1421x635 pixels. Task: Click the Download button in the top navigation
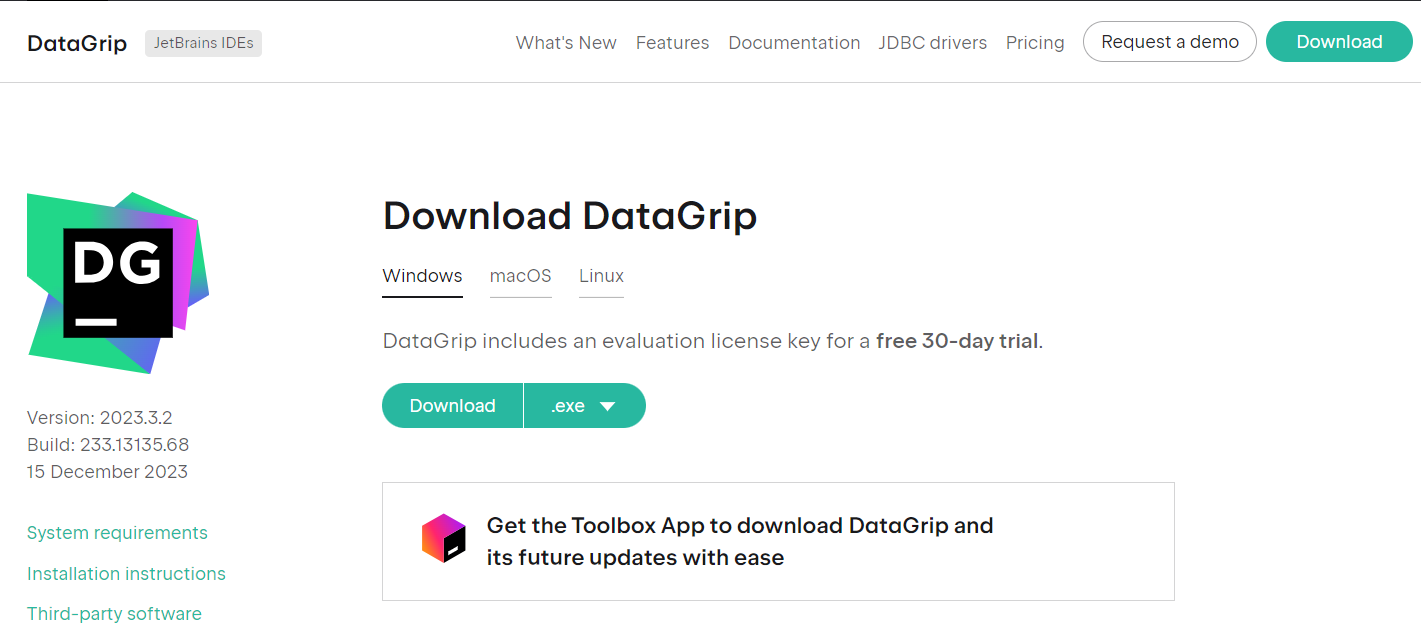click(1339, 42)
